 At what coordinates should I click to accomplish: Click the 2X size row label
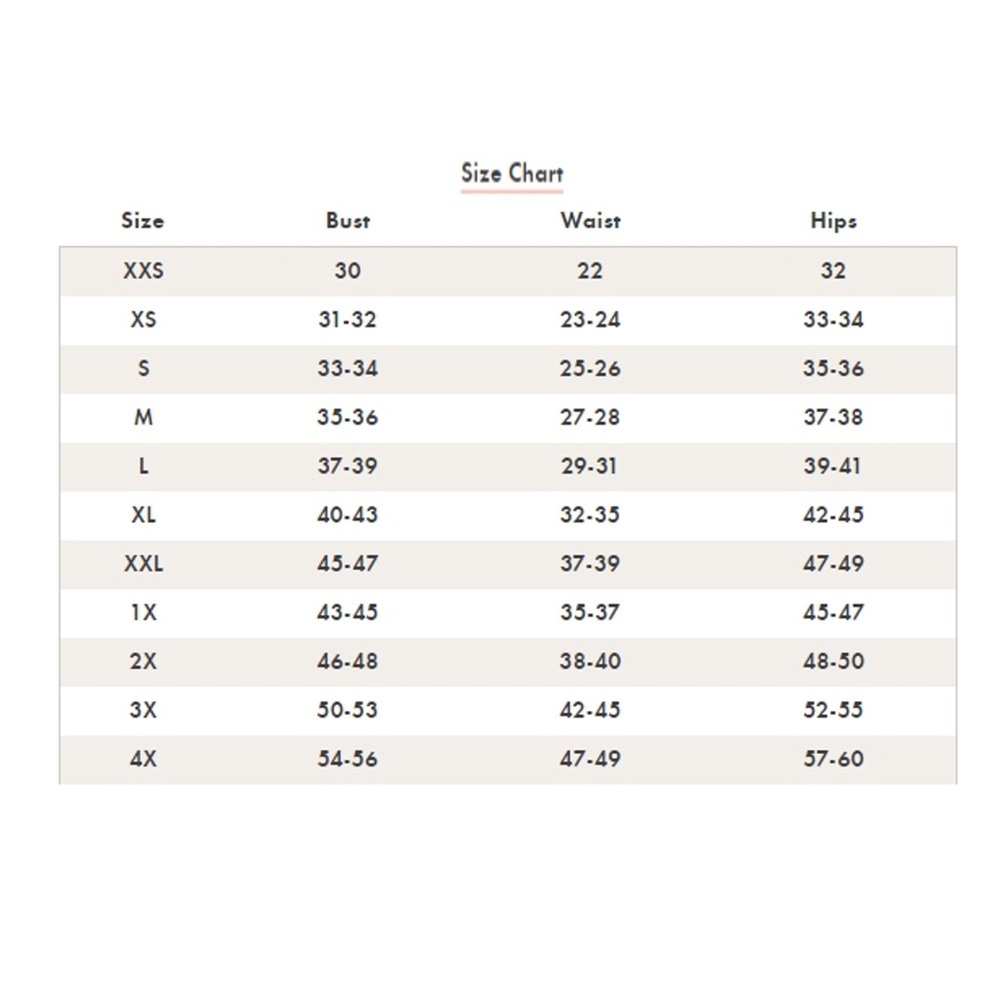coord(143,661)
